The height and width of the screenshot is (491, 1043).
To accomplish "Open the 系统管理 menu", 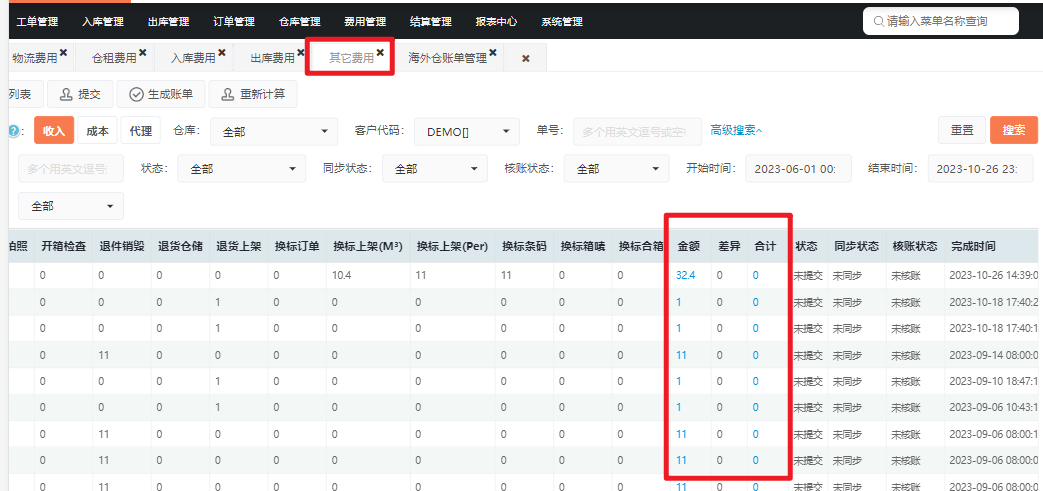I will [x=562, y=22].
